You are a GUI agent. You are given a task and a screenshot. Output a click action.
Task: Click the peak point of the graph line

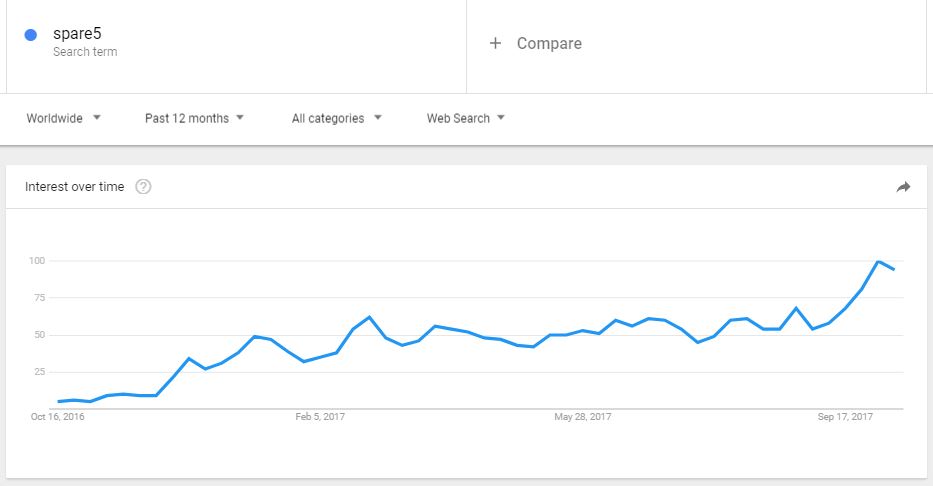[x=878, y=261]
